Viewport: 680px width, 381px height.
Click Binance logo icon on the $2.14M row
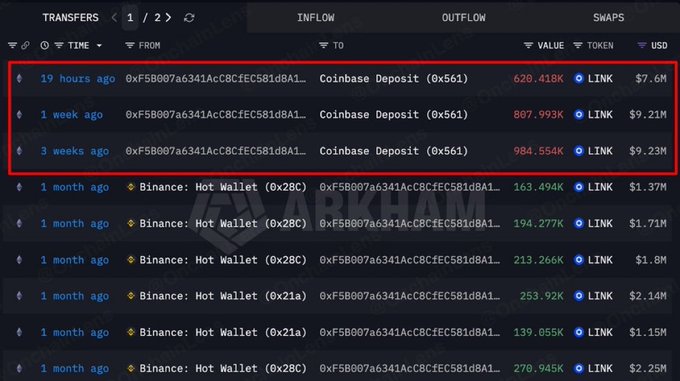point(131,296)
